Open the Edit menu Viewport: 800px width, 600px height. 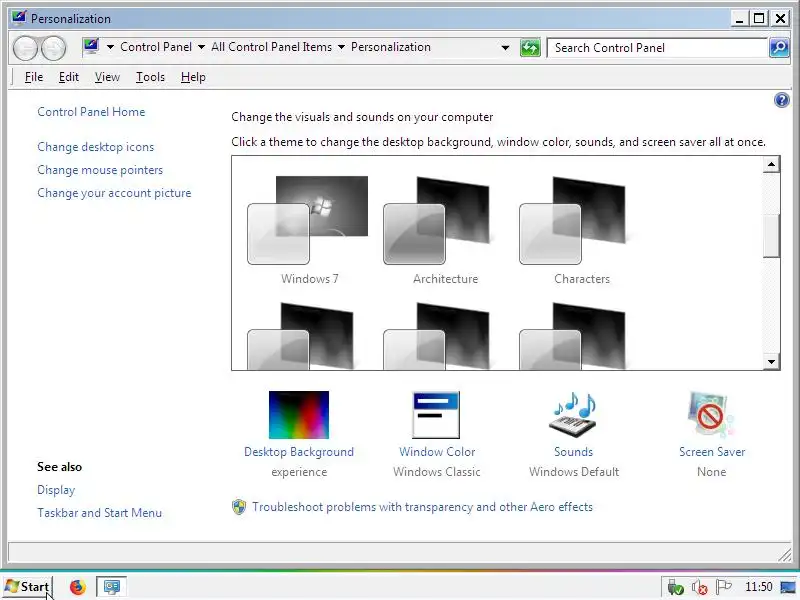point(68,77)
